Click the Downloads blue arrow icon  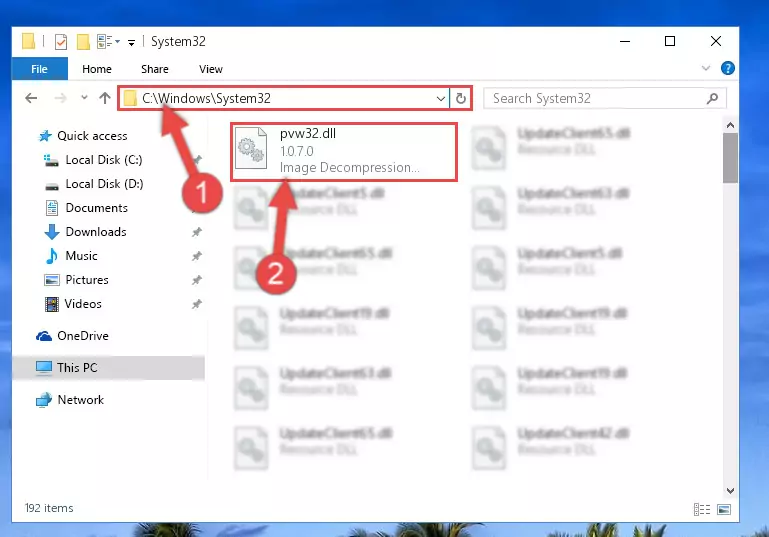(x=52, y=232)
